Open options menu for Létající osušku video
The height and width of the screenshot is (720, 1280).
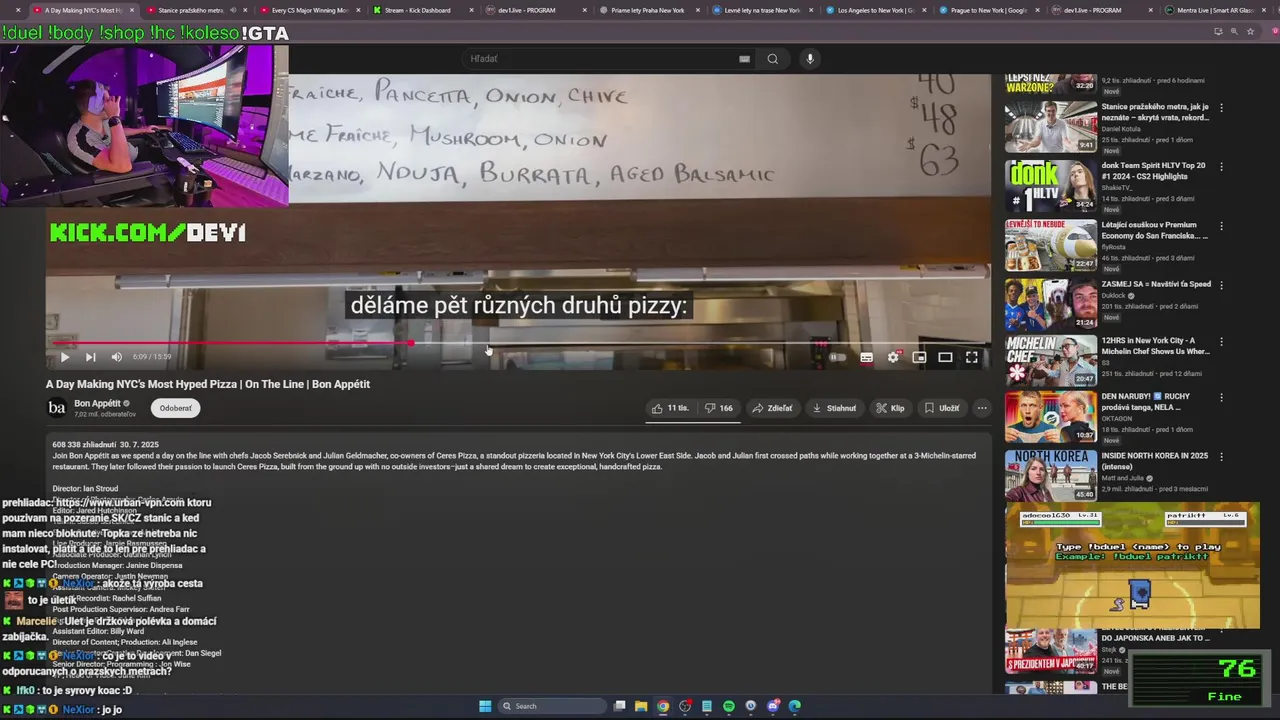click(1221, 226)
